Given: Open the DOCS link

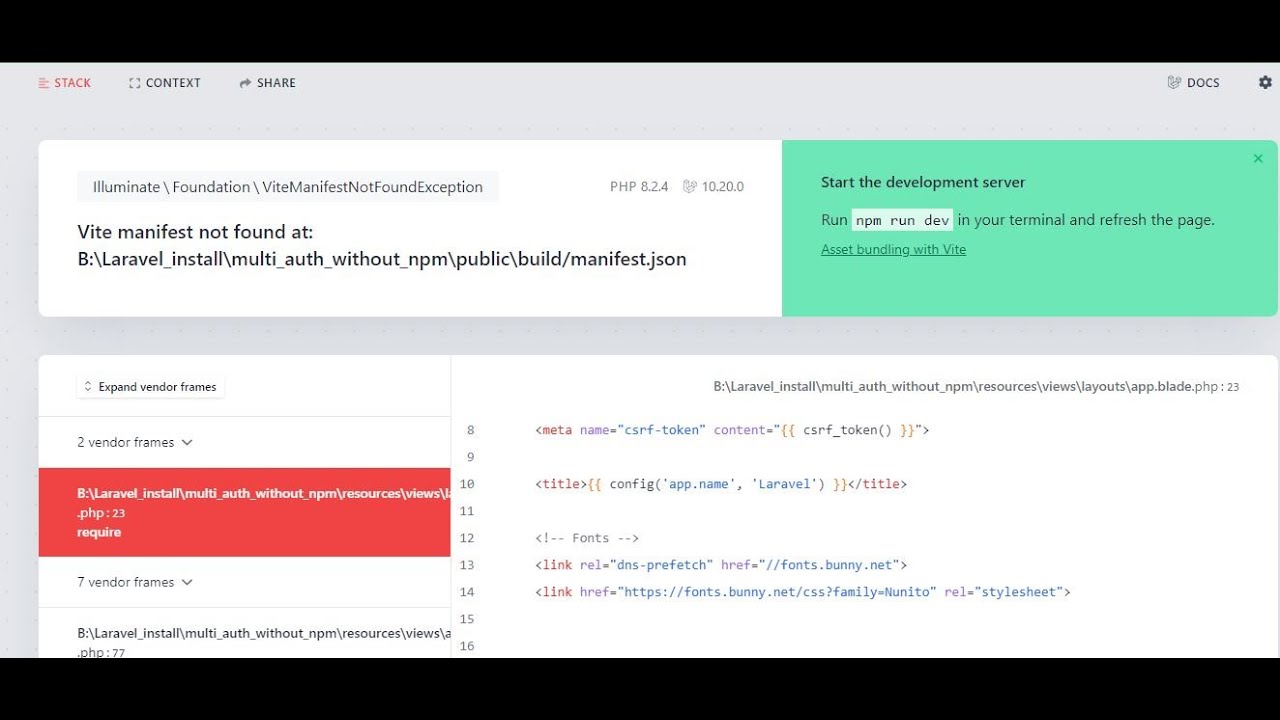Looking at the screenshot, I should (1193, 83).
